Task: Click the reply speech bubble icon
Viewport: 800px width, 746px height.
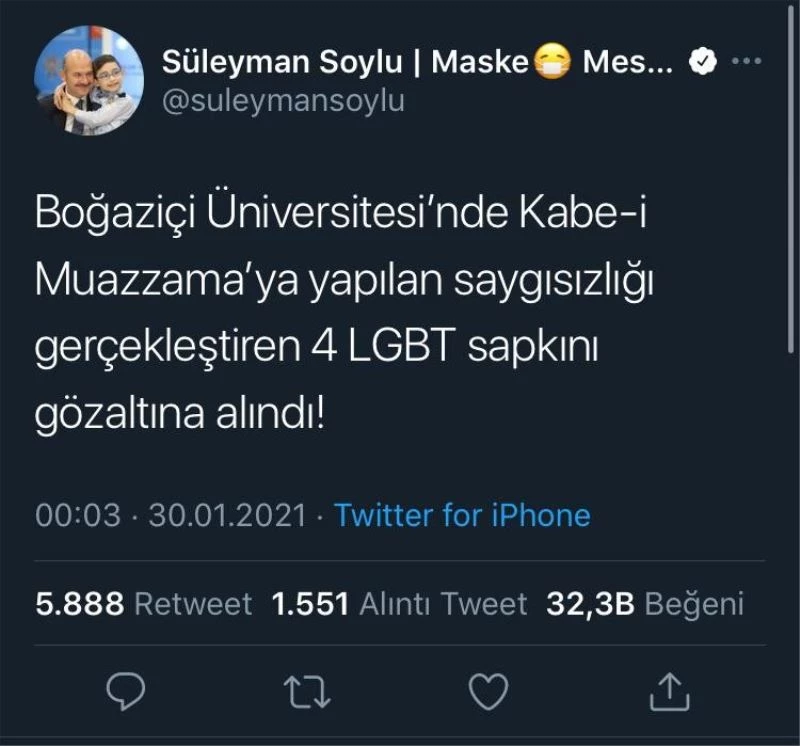Action: pos(125,691)
